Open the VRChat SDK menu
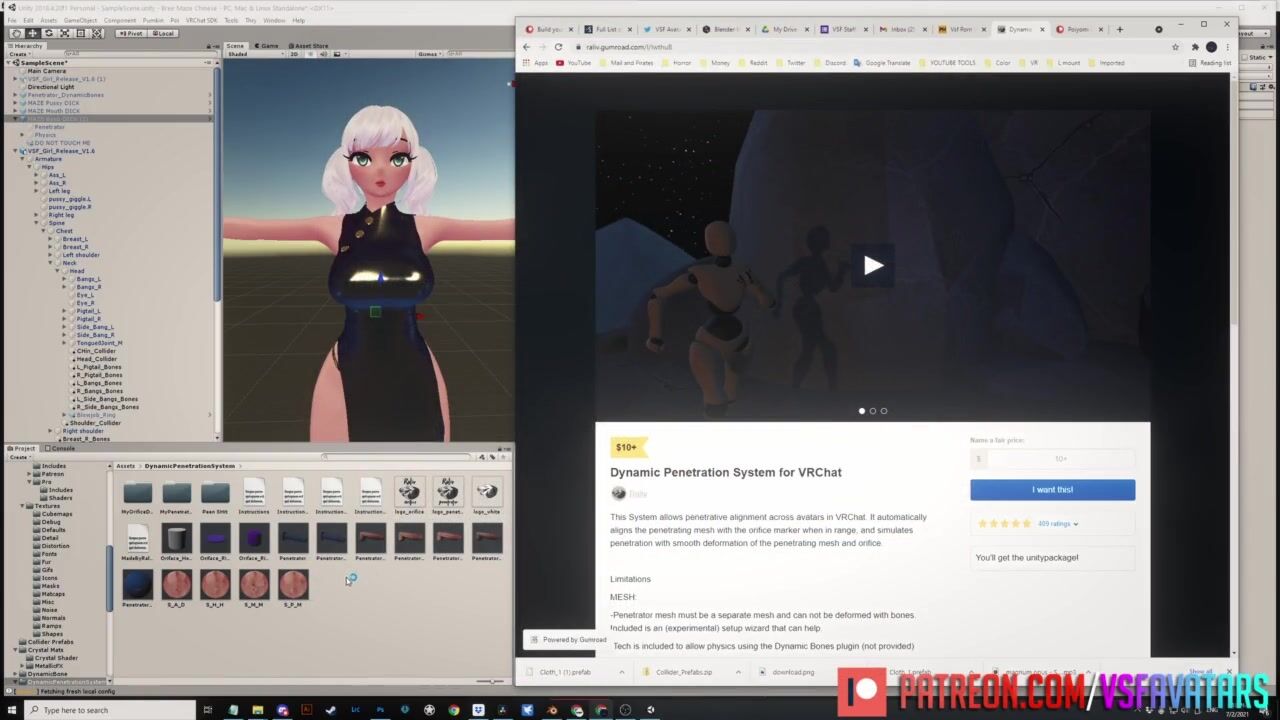The width and height of the screenshot is (1280, 720). pos(201,20)
